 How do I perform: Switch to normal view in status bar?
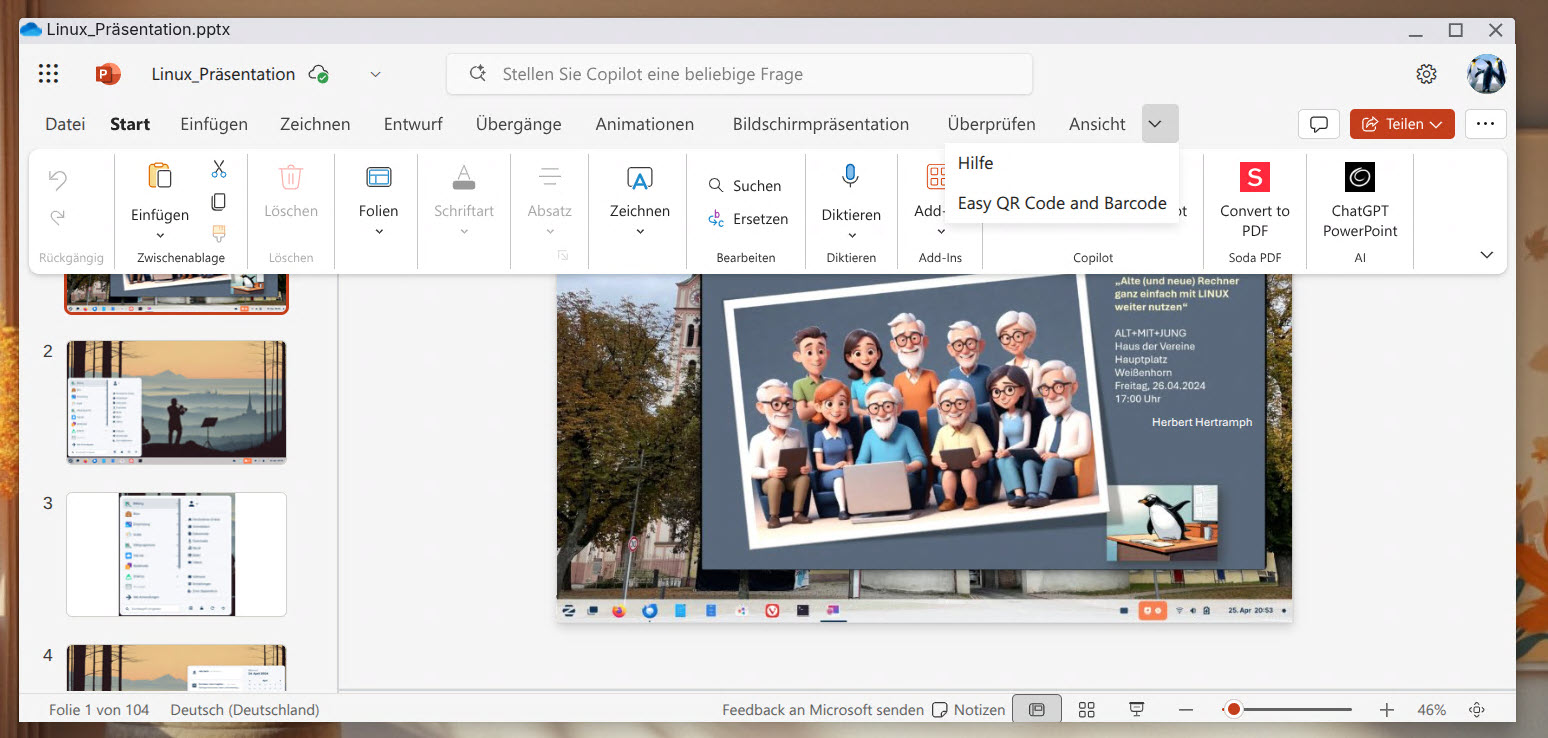click(x=1037, y=710)
